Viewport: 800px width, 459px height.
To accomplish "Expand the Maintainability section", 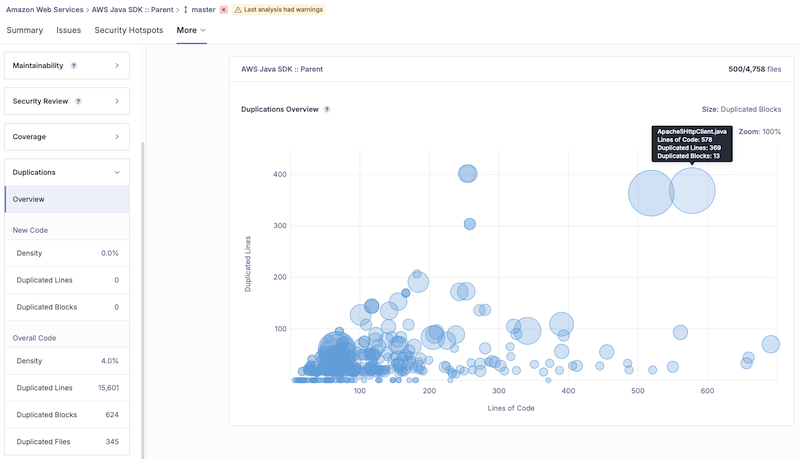I will click(116, 66).
